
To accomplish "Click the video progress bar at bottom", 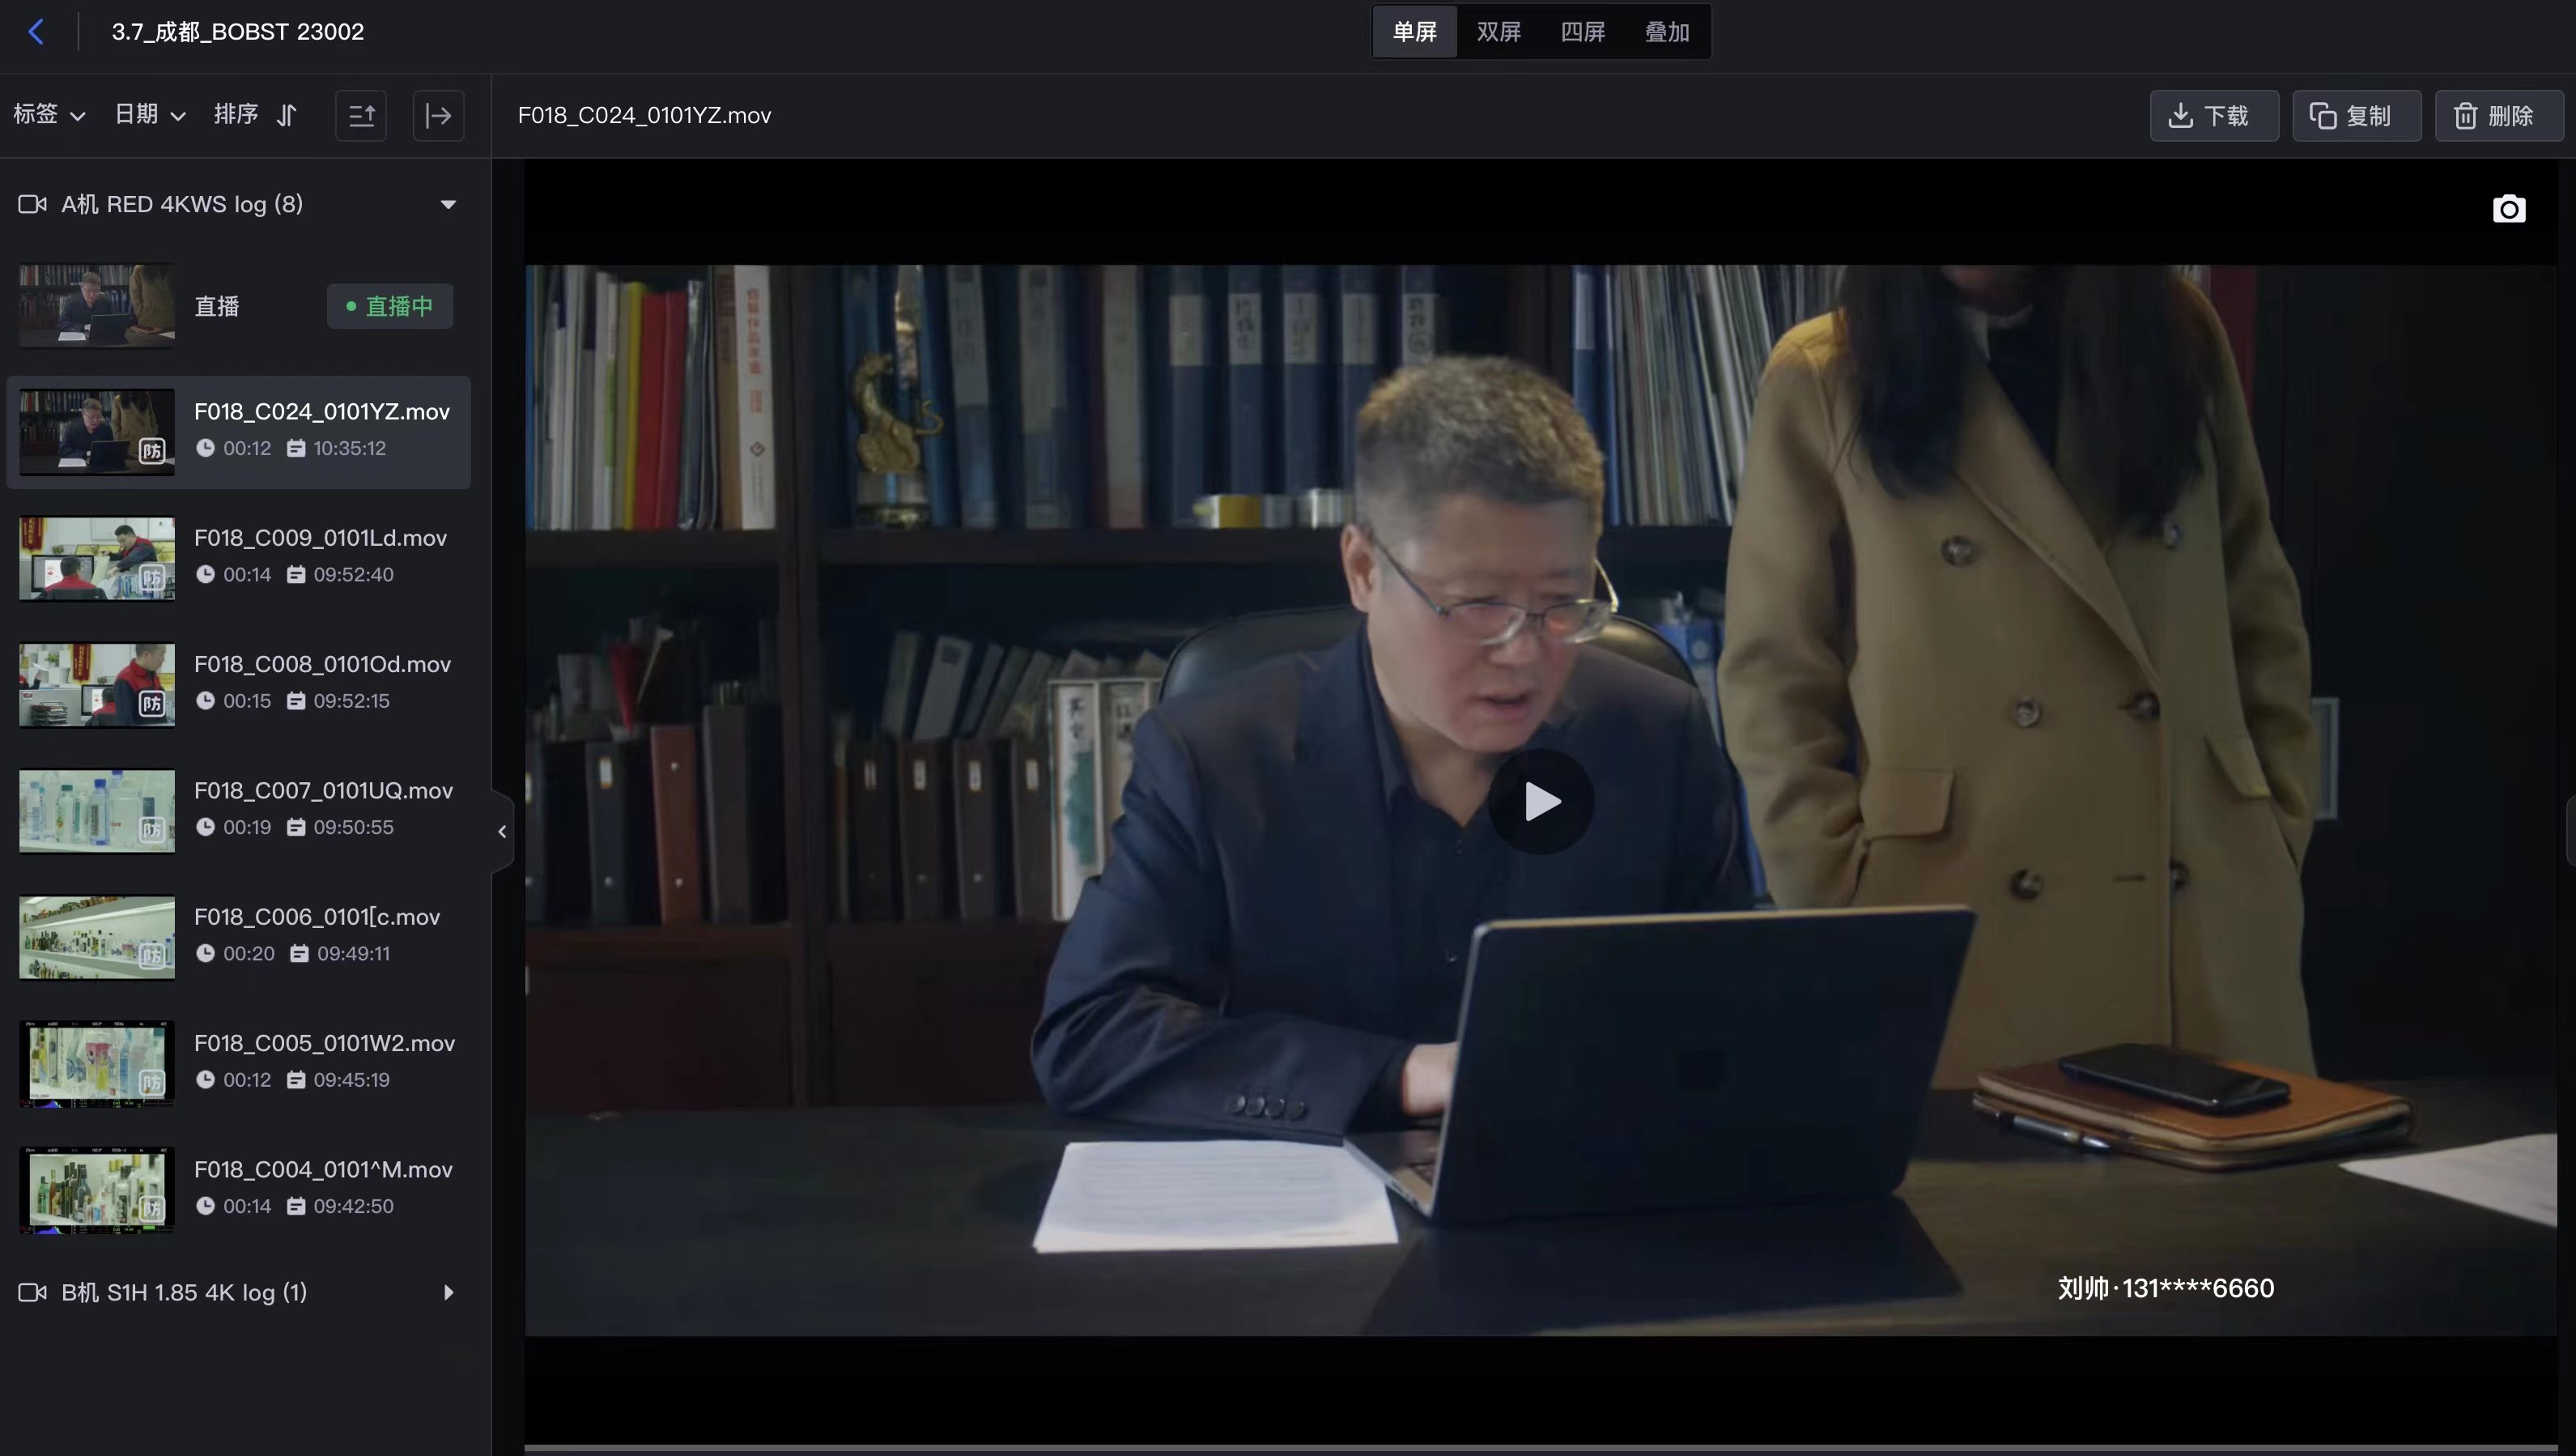I will tap(1540, 1448).
